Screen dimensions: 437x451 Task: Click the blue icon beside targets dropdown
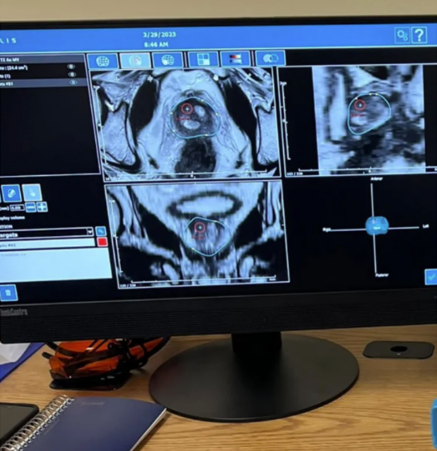[100, 231]
